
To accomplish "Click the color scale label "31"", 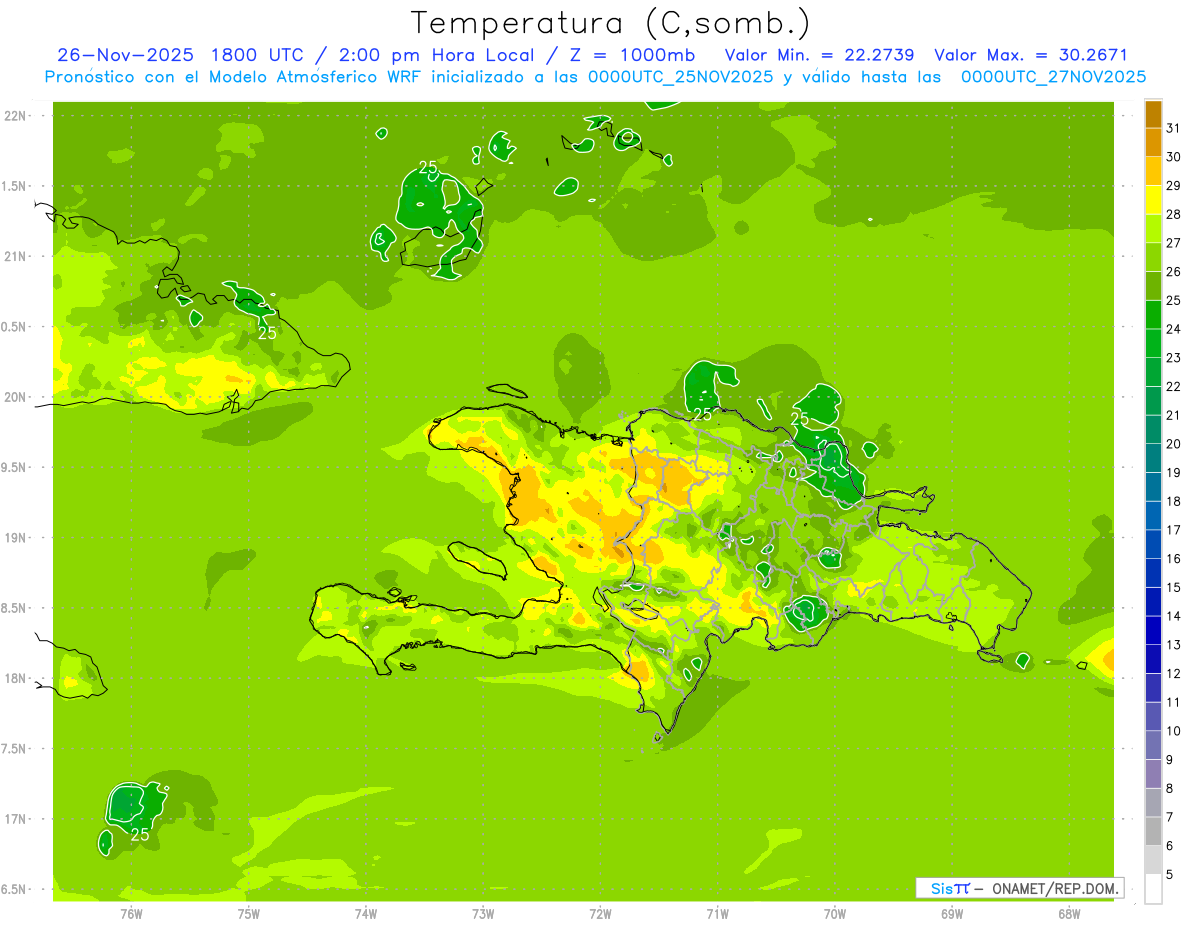I will tap(1174, 128).
